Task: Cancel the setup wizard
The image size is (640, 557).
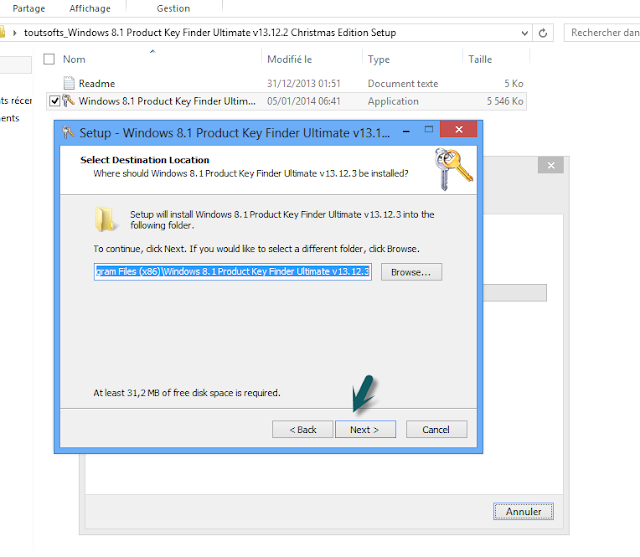Action: tap(436, 429)
